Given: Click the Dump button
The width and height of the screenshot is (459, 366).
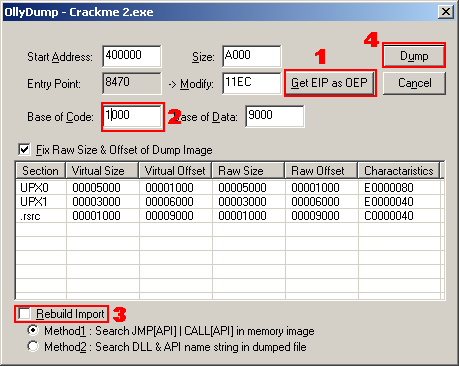Looking at the screenshot, I should point(414,56).
